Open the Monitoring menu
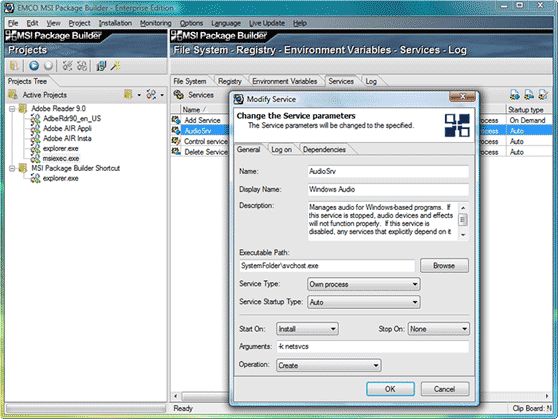 [156, 23]
